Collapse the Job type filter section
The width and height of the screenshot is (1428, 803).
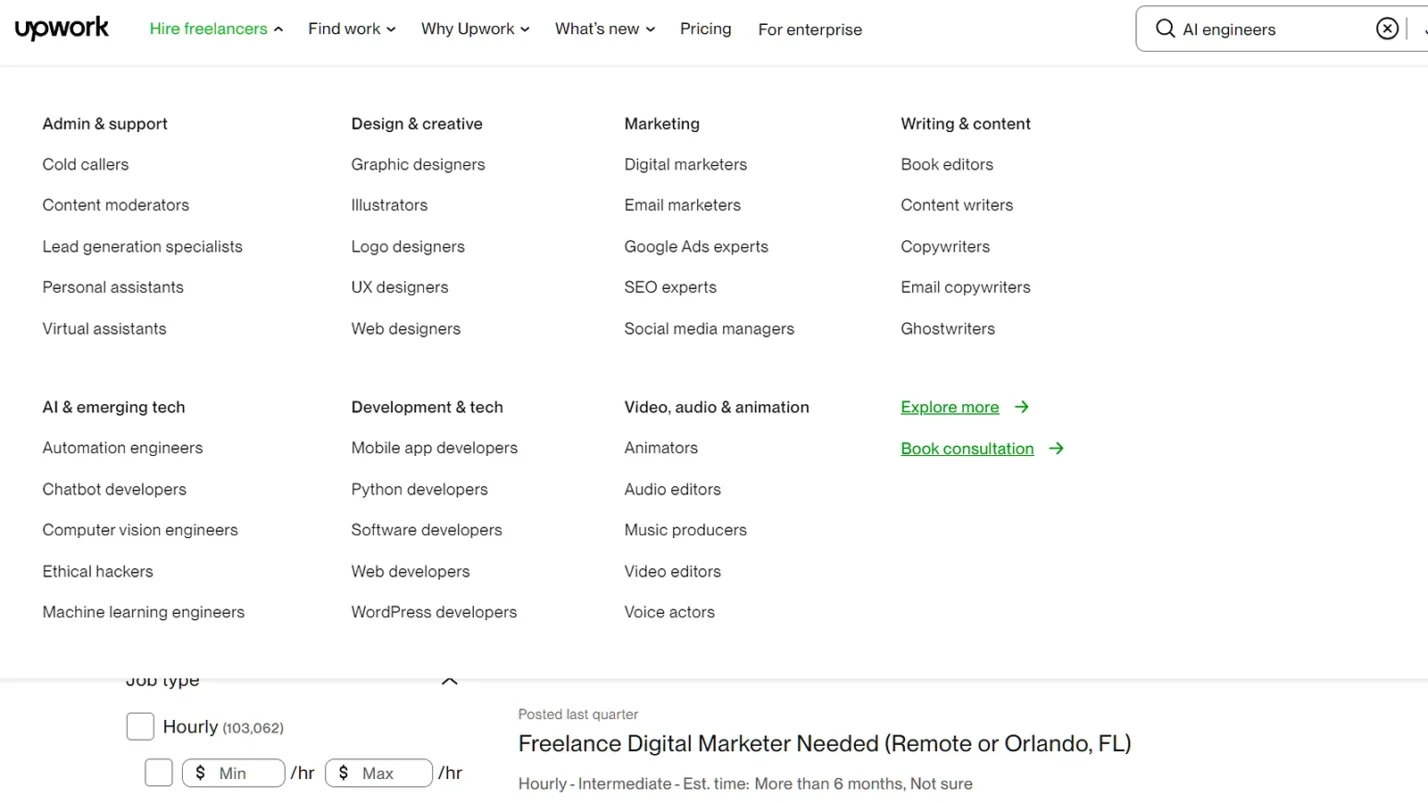[x=449, y=681]
